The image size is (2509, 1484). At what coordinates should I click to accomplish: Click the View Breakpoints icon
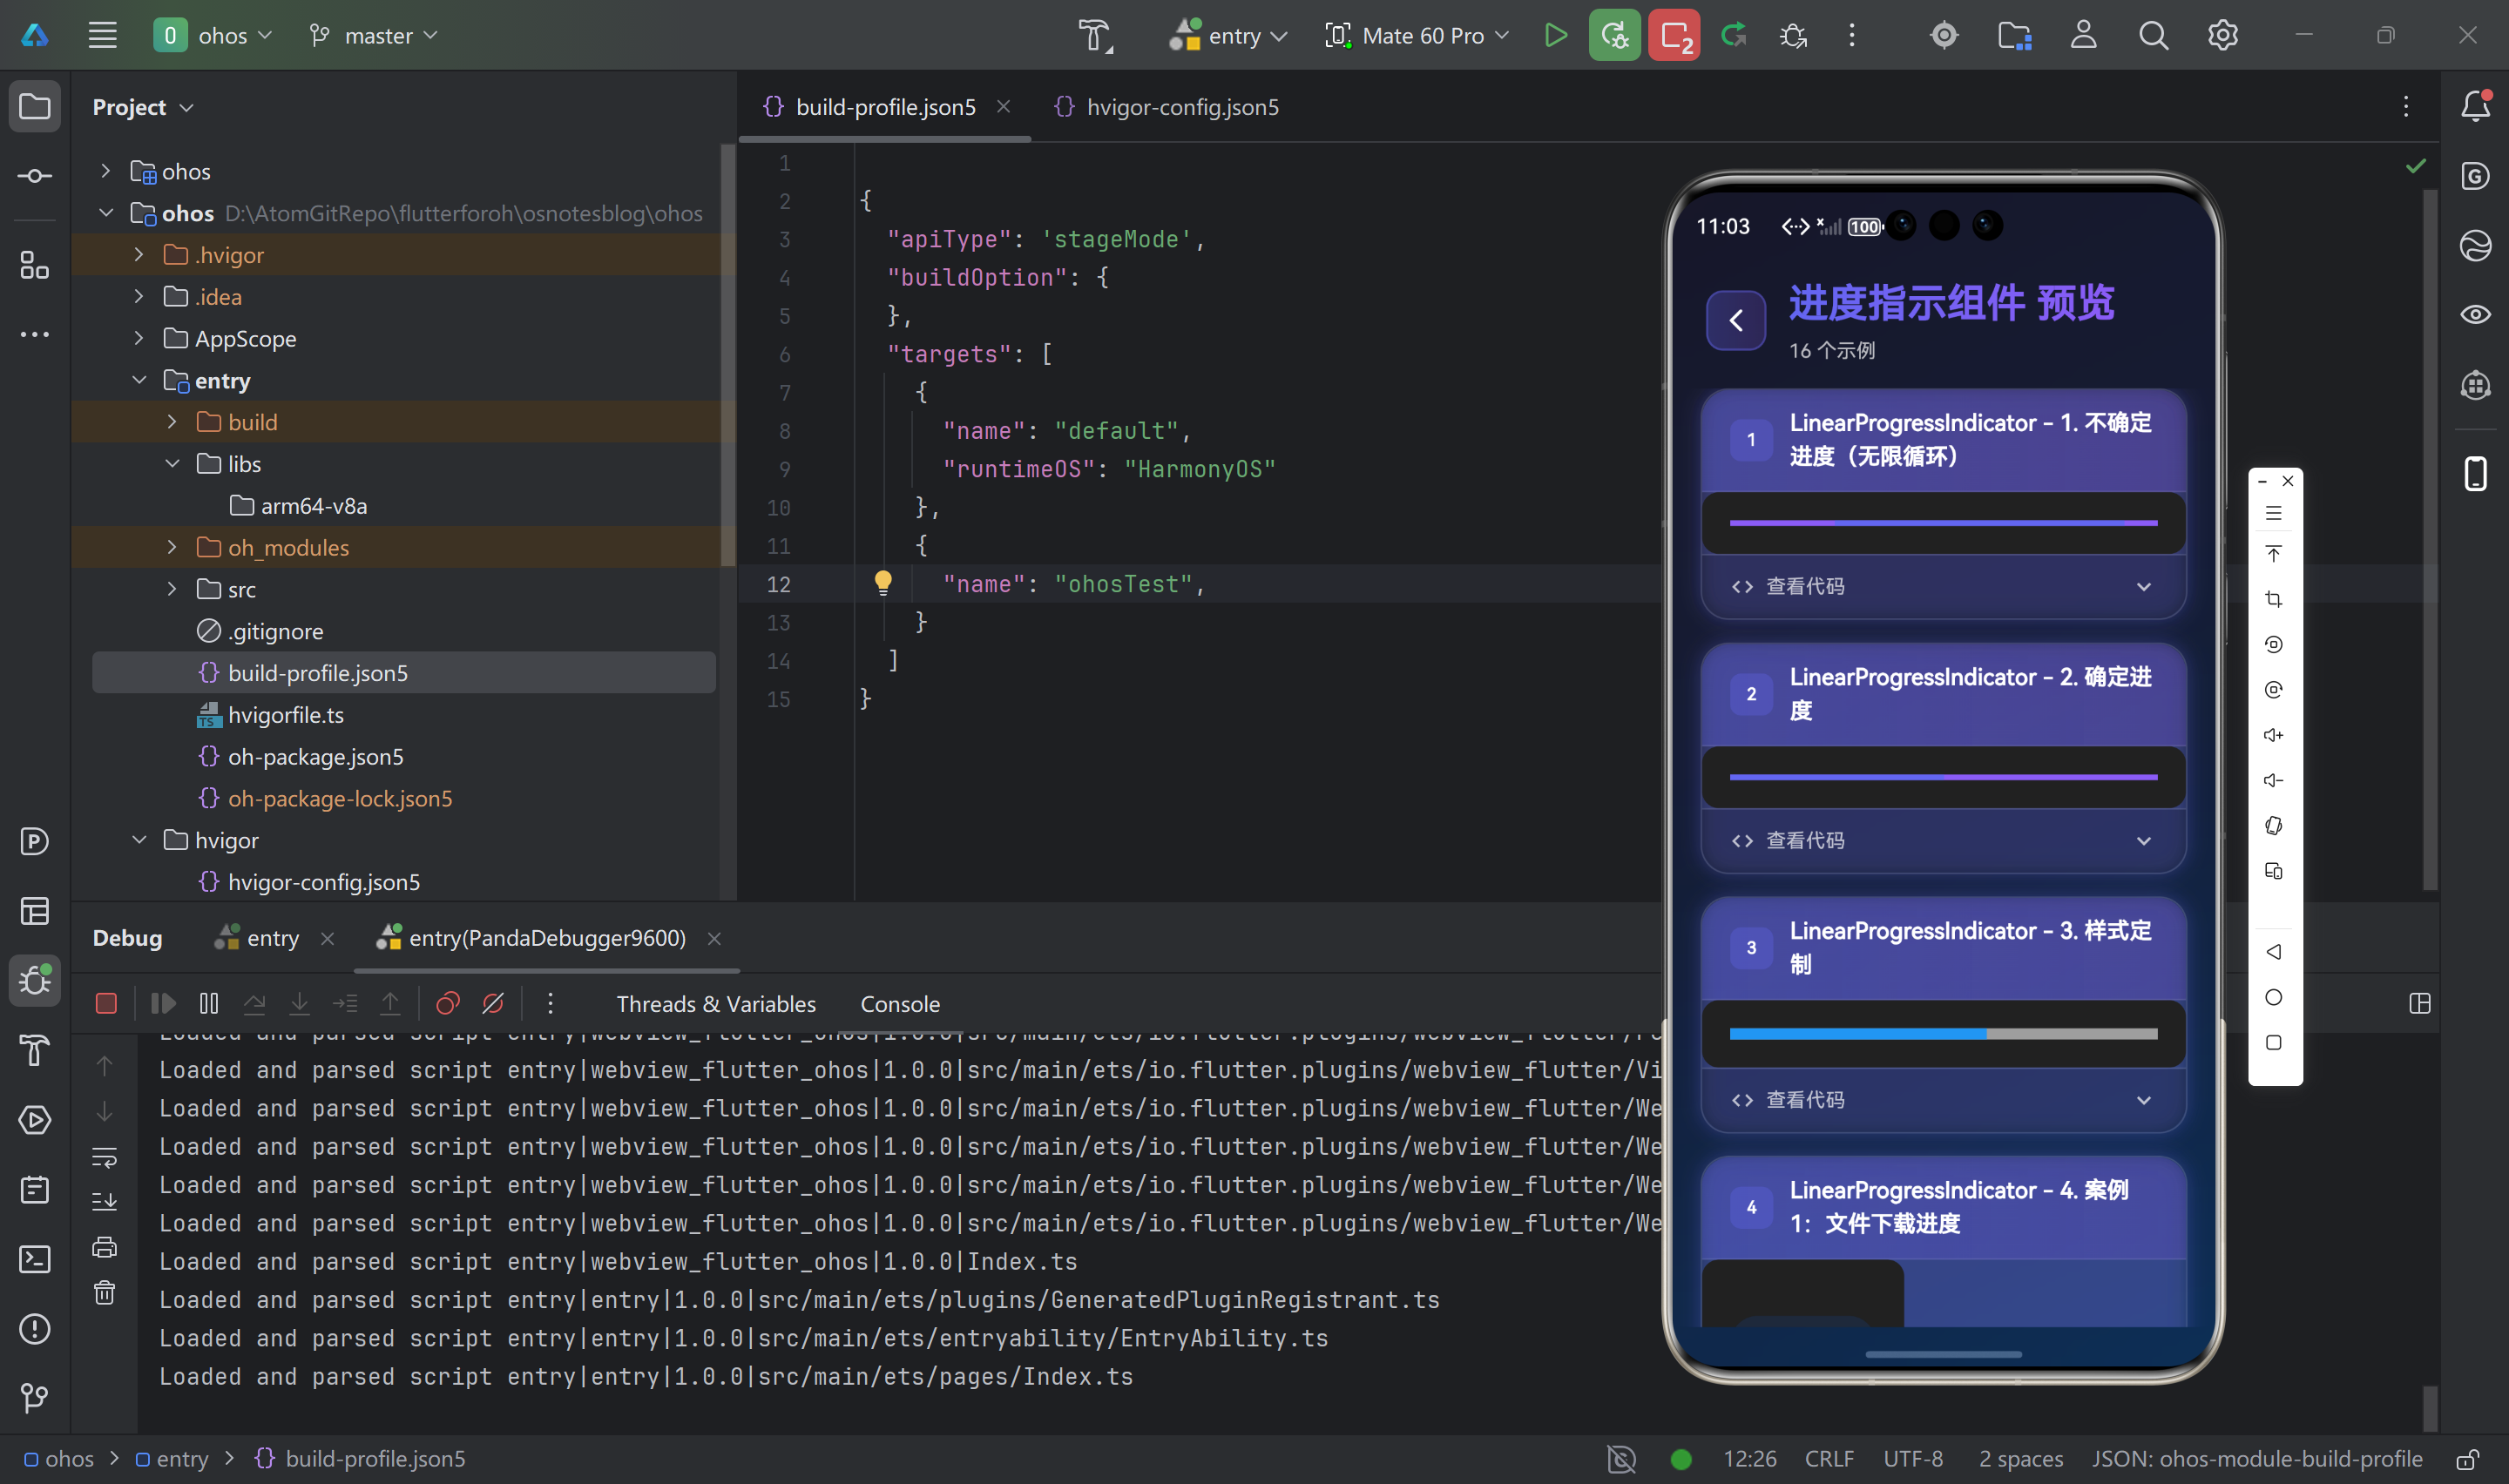448,1003
